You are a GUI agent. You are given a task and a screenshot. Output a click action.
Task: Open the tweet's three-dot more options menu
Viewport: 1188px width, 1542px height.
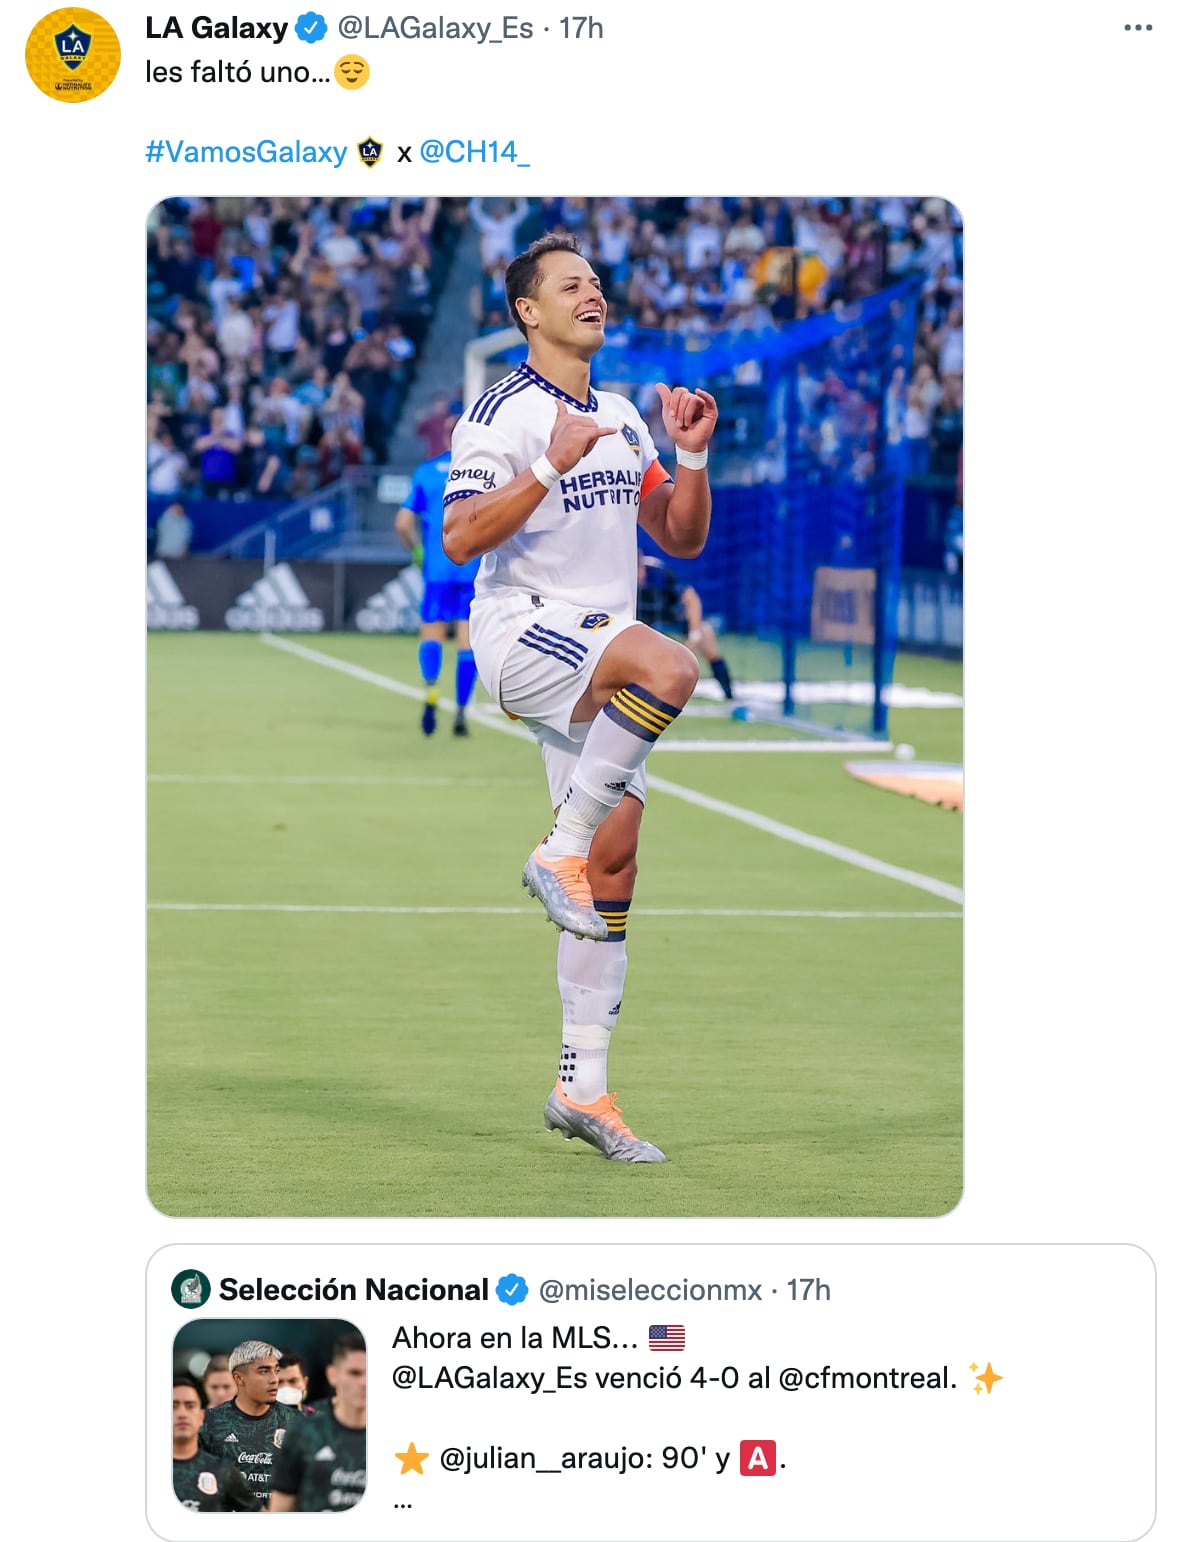tap(1138, 28)
